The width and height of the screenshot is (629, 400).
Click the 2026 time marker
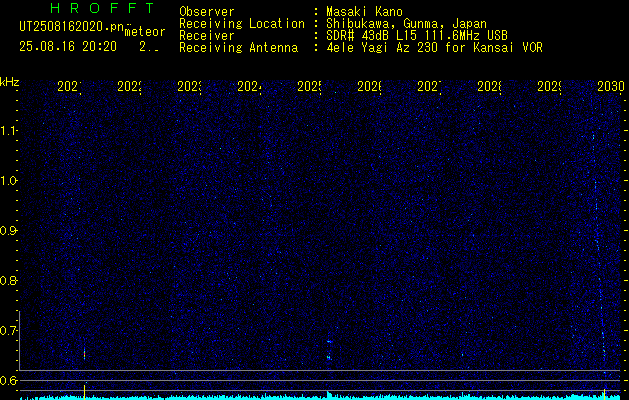tap(369, 86)
